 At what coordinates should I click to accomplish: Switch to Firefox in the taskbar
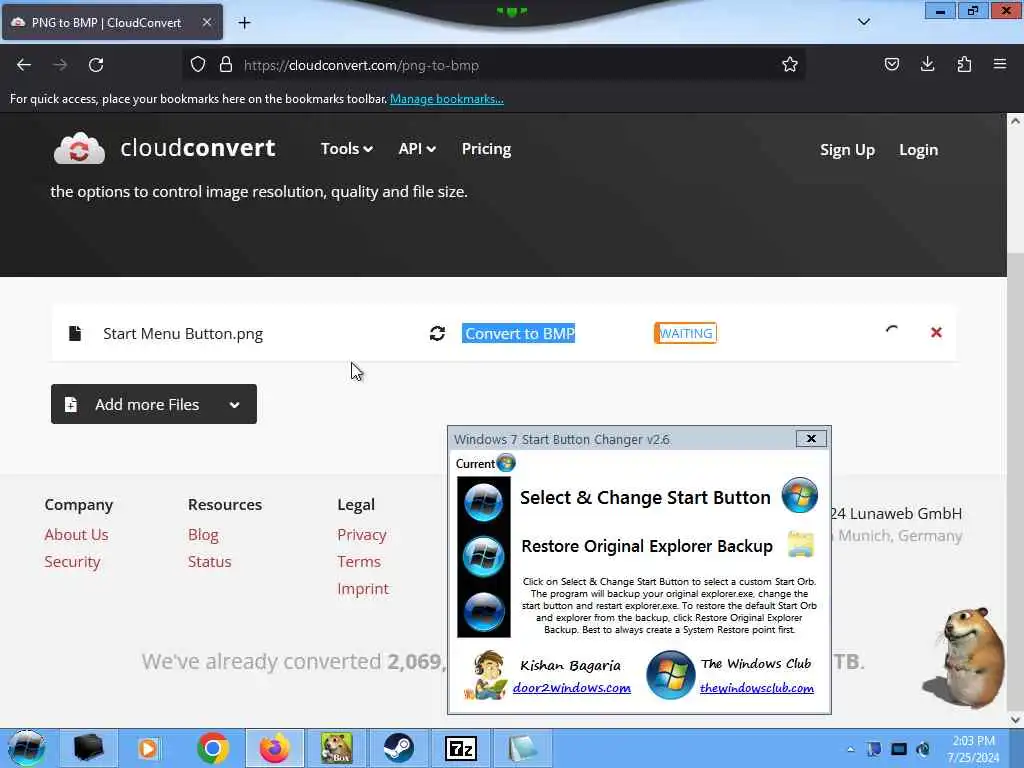[274, 748]
